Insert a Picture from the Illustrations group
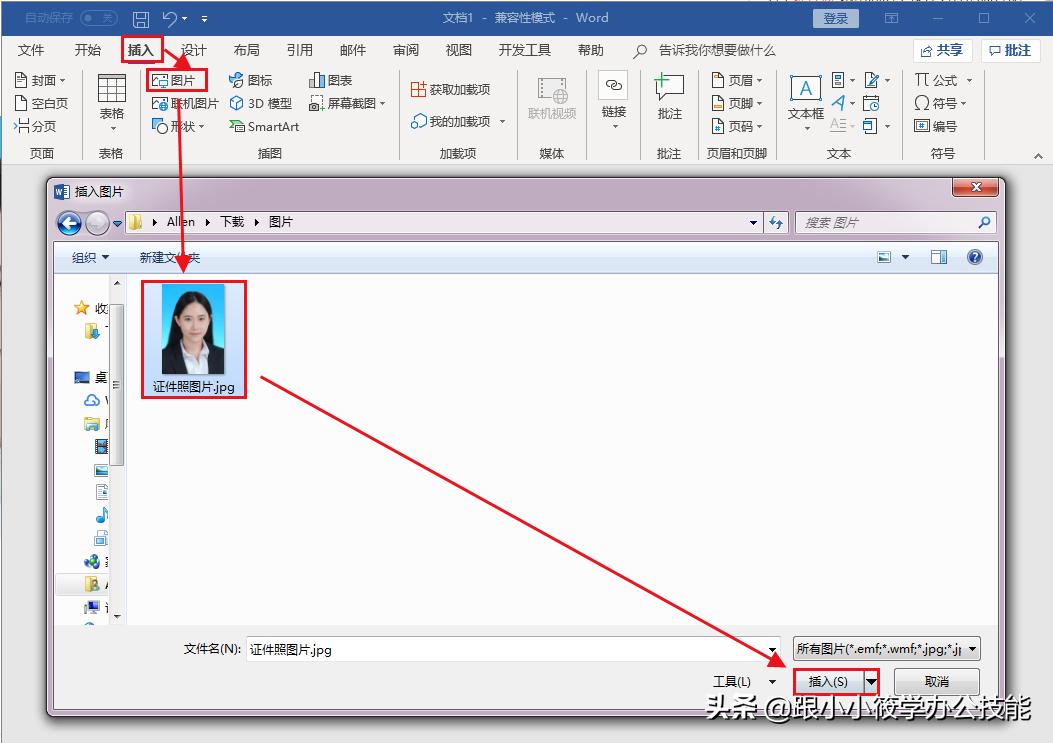This screenshot has width=1053, height=743. tap(177, 79)
